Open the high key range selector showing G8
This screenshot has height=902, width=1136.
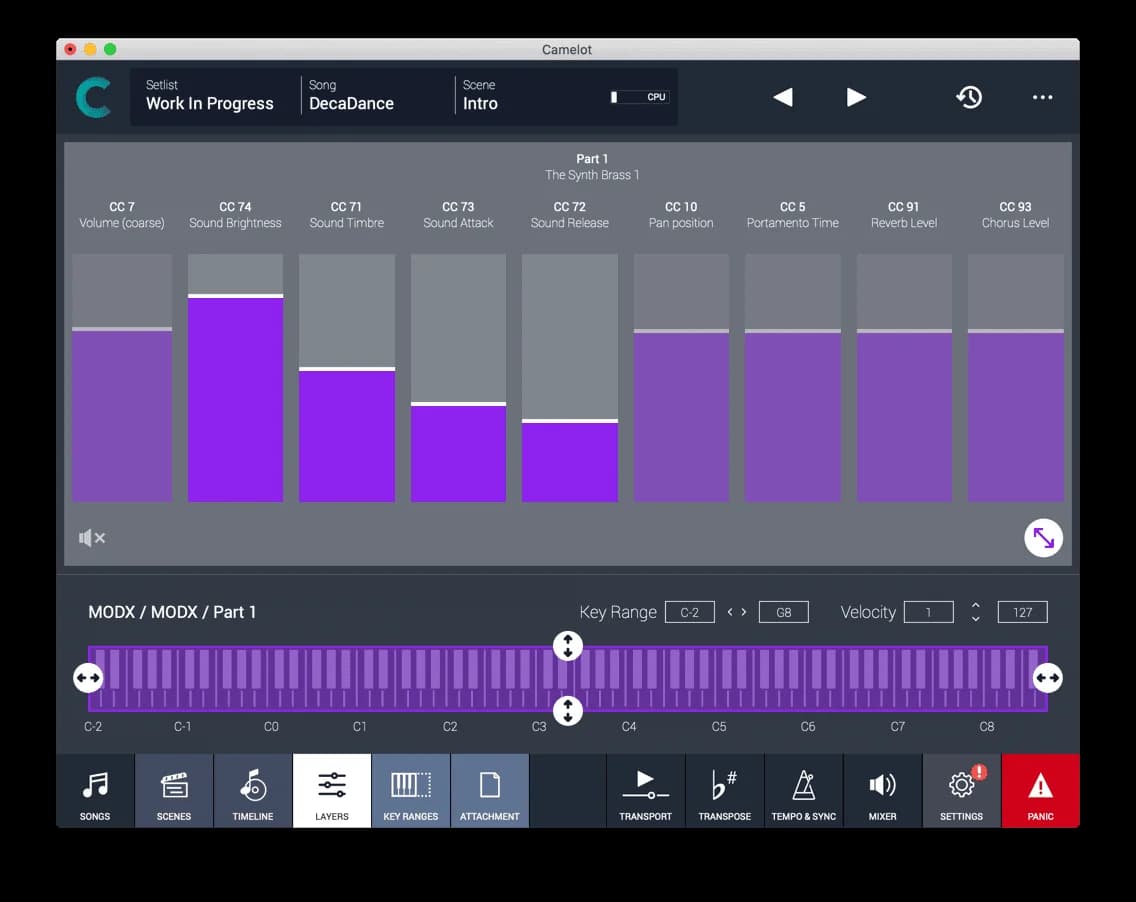pyautogui.click(x=783, y=611)
